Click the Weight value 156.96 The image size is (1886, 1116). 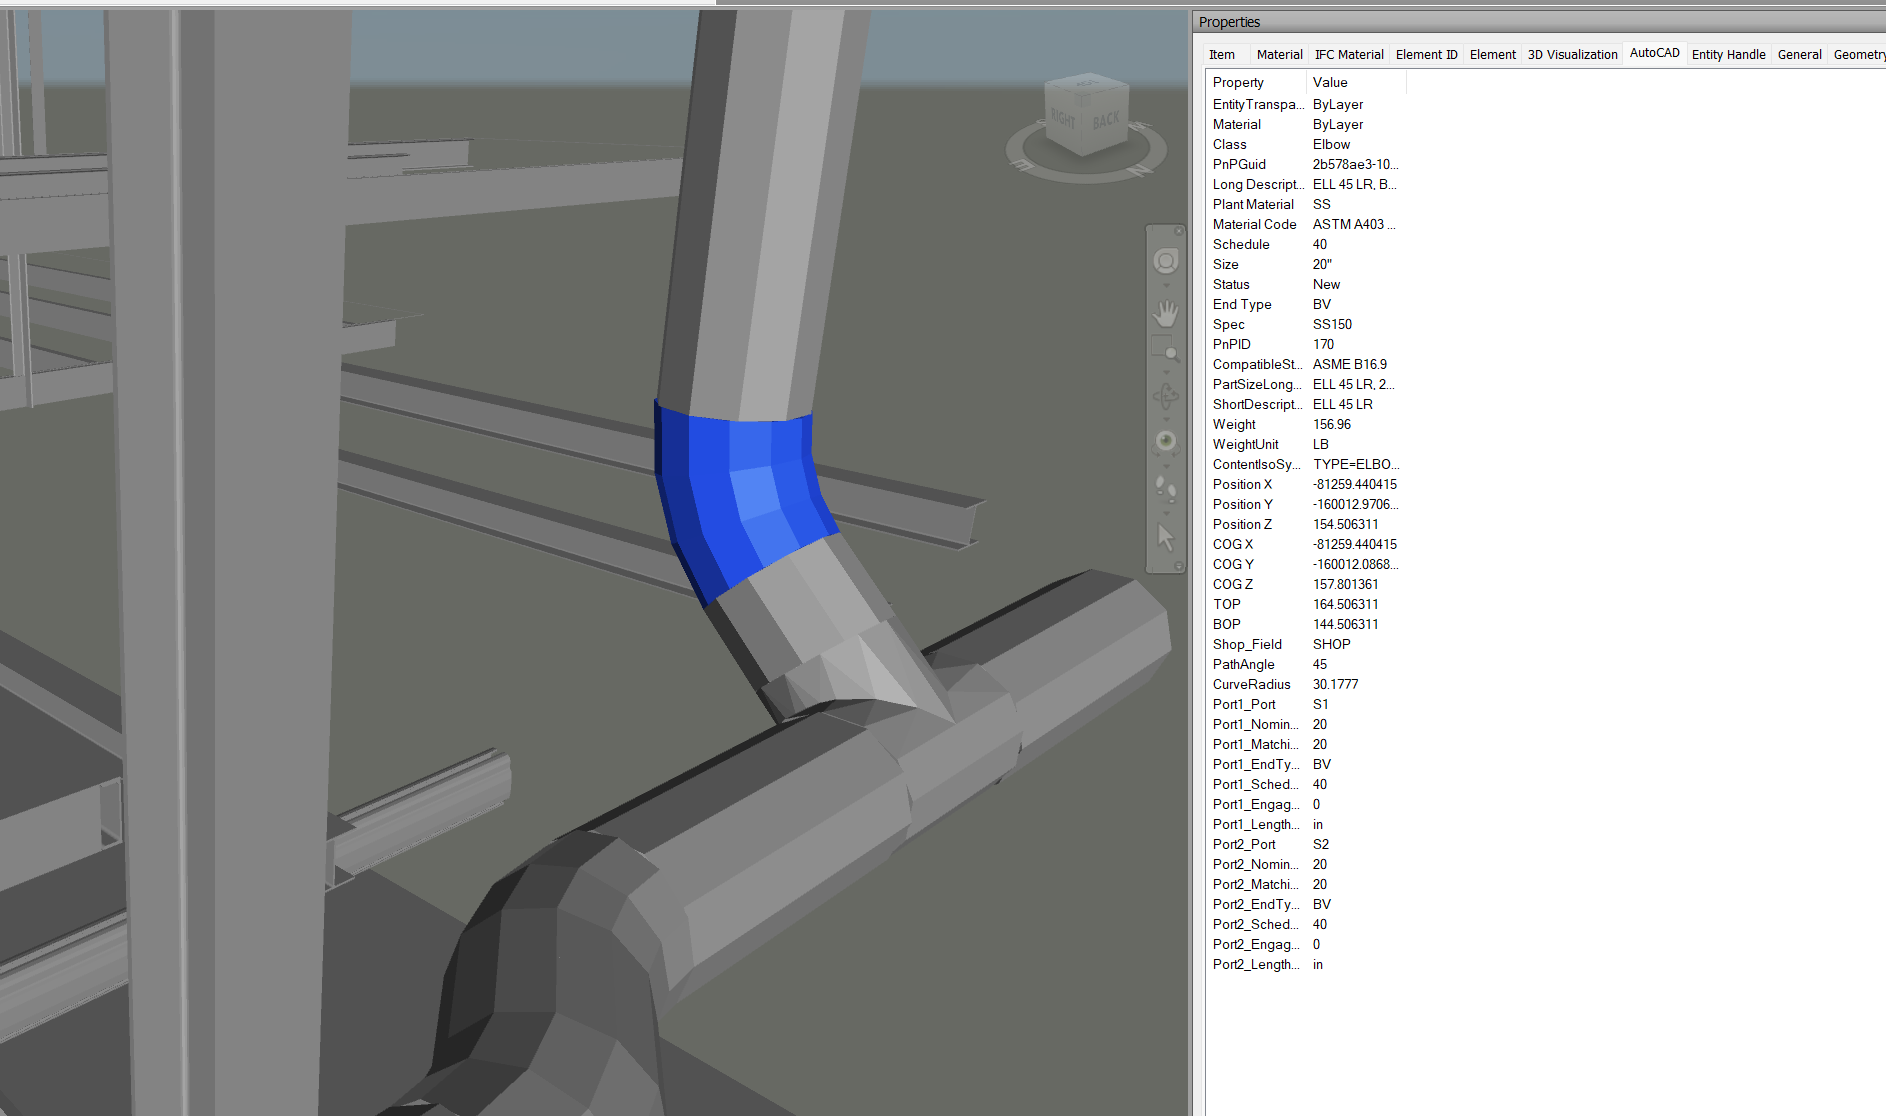pos(1331,424)
